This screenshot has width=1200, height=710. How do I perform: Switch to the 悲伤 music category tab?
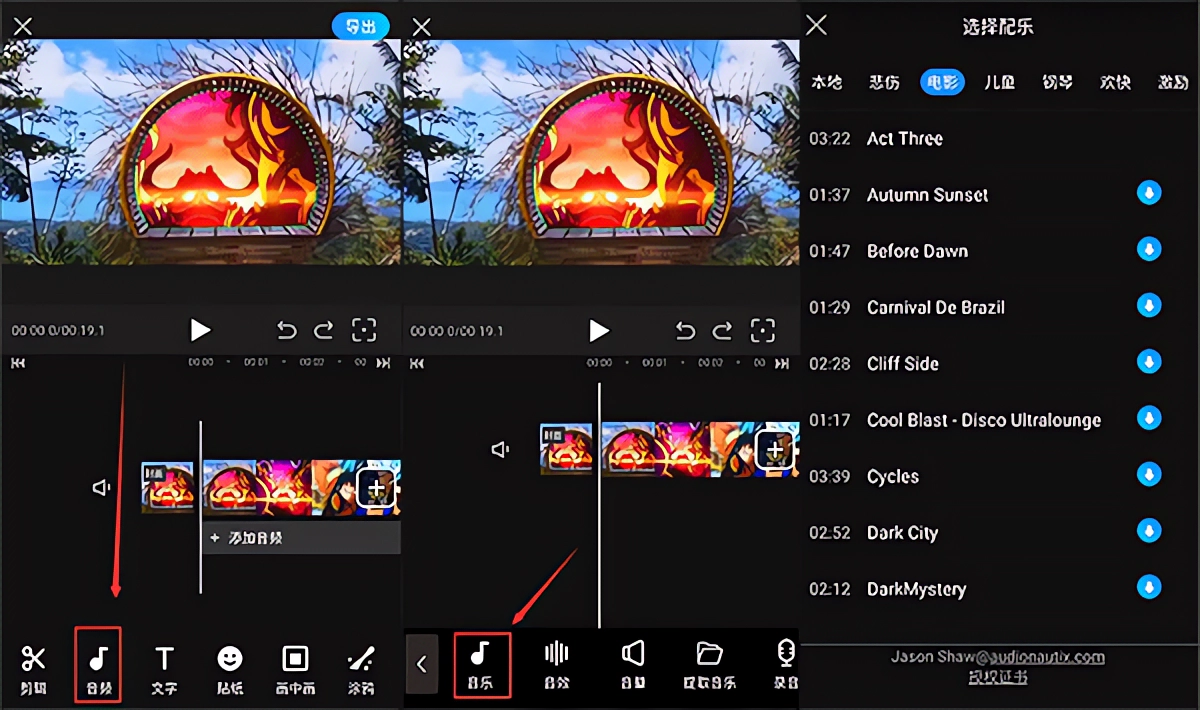(883, 82)
